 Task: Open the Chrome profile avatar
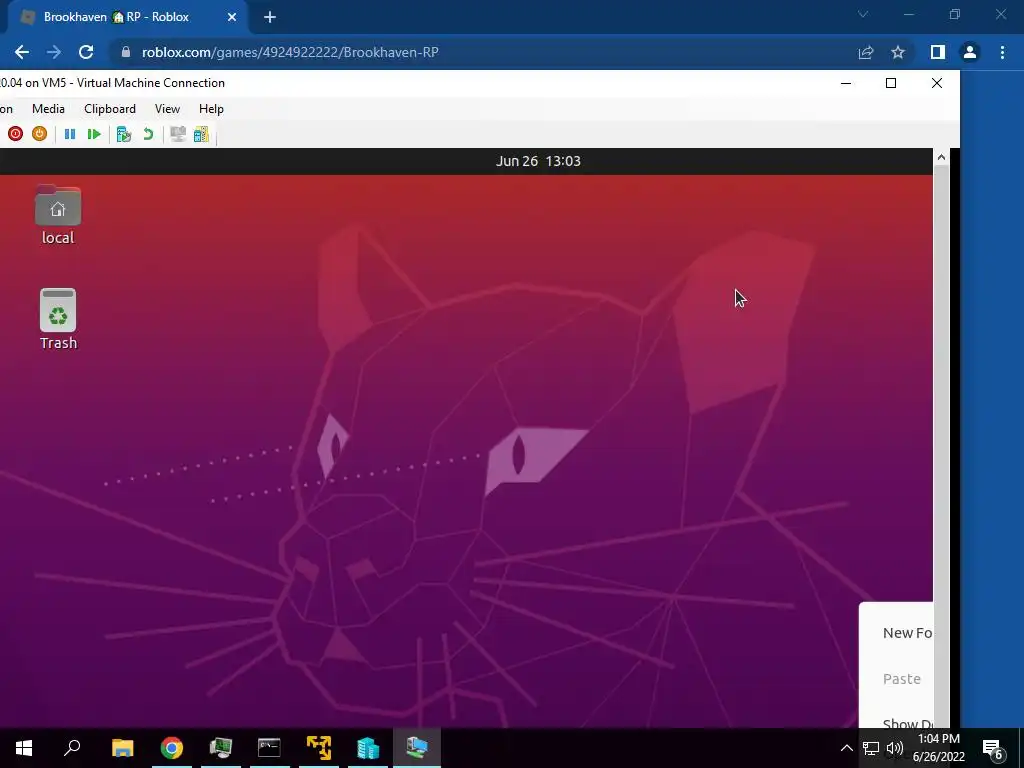970,52
